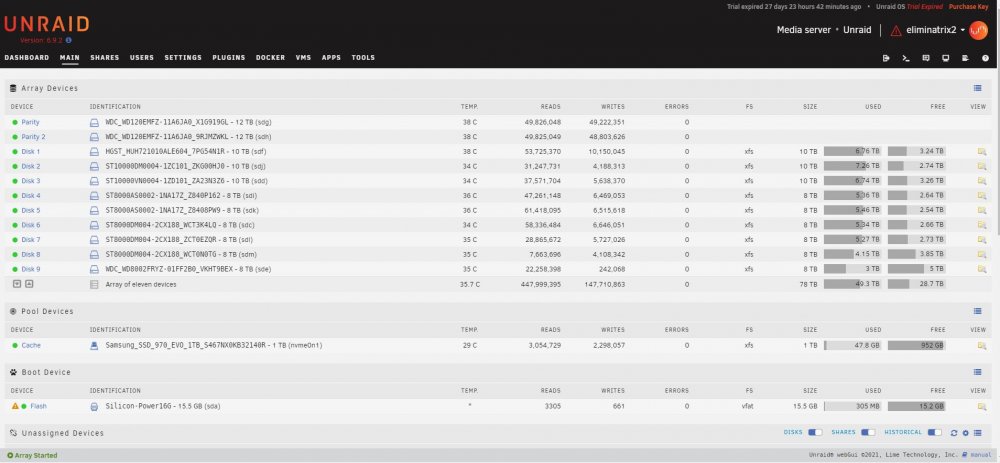Browse Disk 2 via its folder view icon
The image size is (1000, 463).
[x=982, y=166]
